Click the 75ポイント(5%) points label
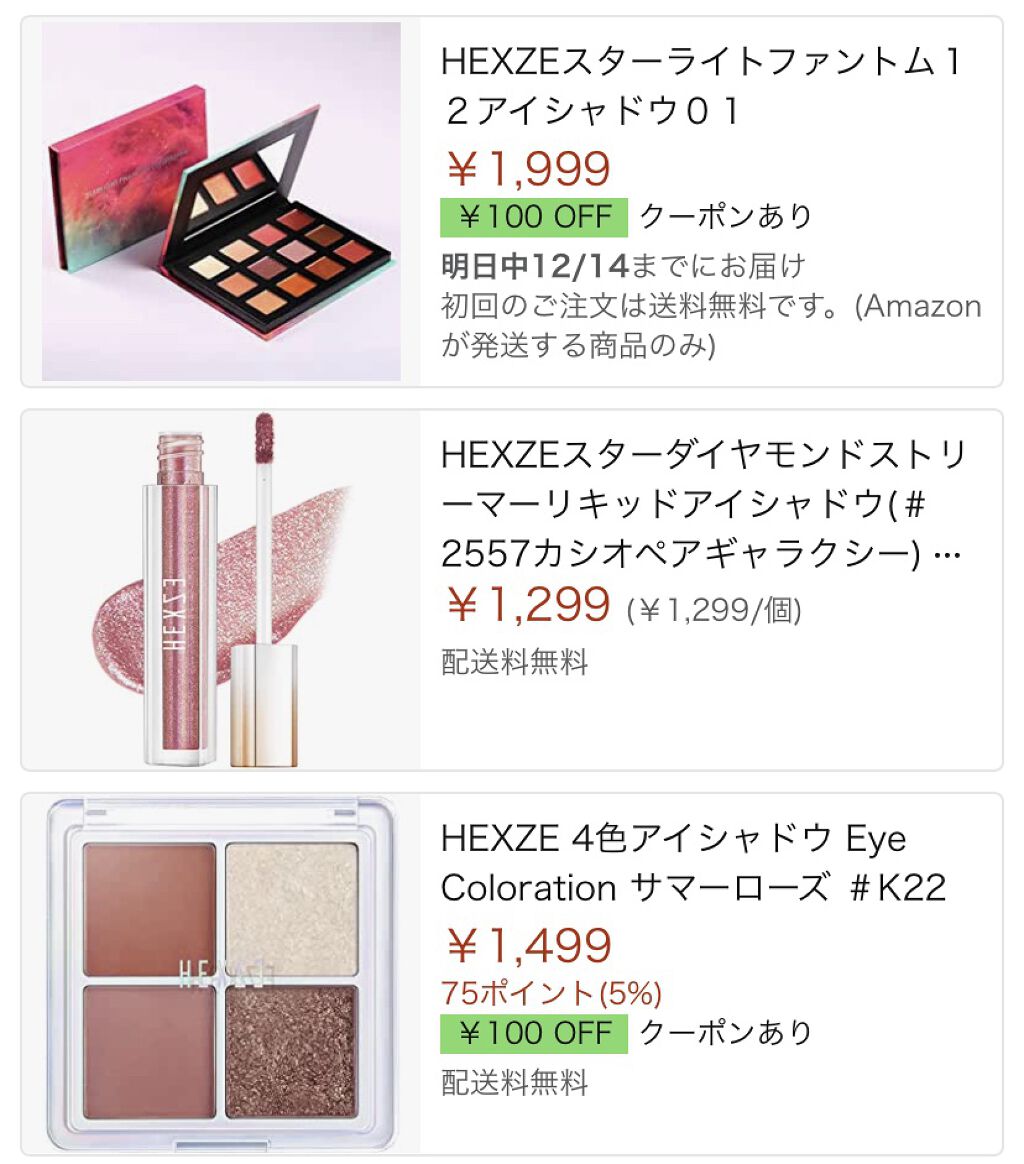Image resolution: width=1024 pixels, height=1164 pixels. tap(551, 993)
